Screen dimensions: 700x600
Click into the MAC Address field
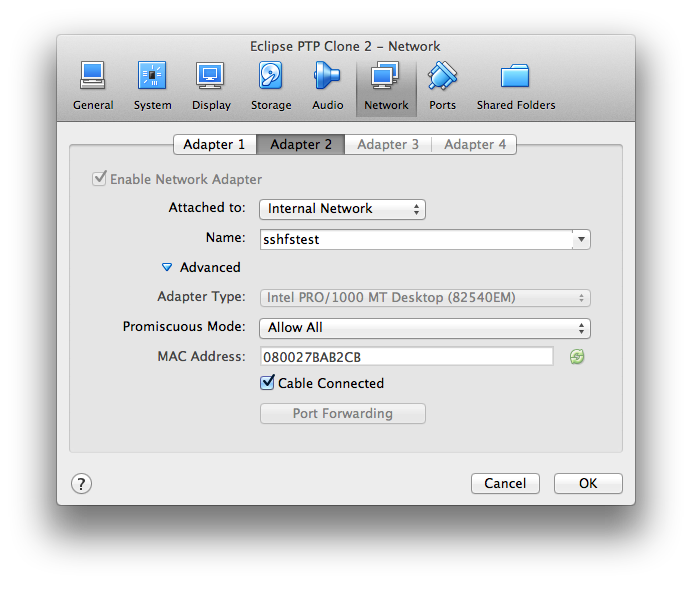pos(406,357)
